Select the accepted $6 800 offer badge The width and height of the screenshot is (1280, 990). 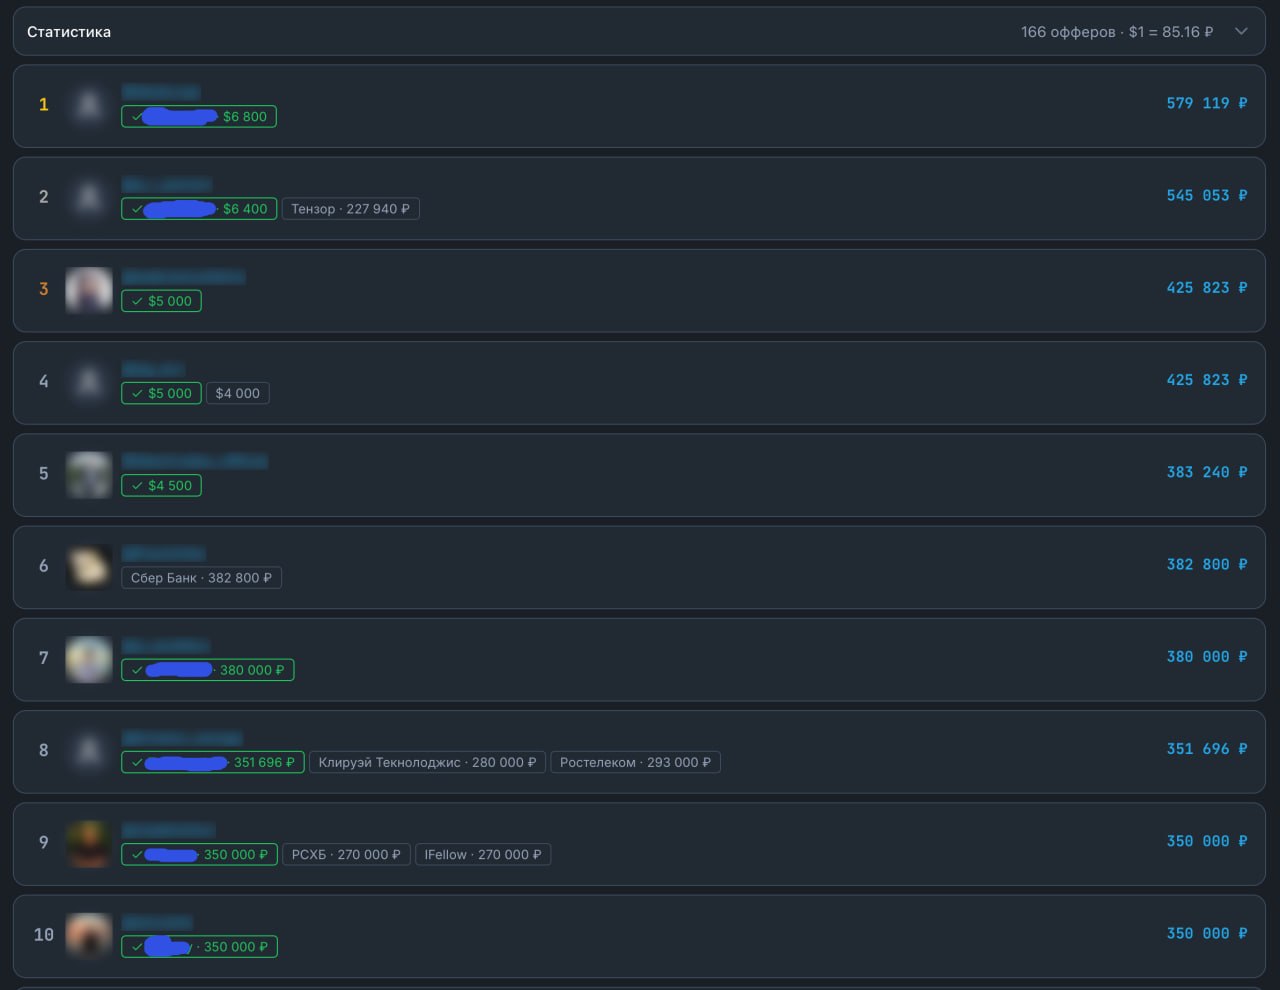(199, 117)
